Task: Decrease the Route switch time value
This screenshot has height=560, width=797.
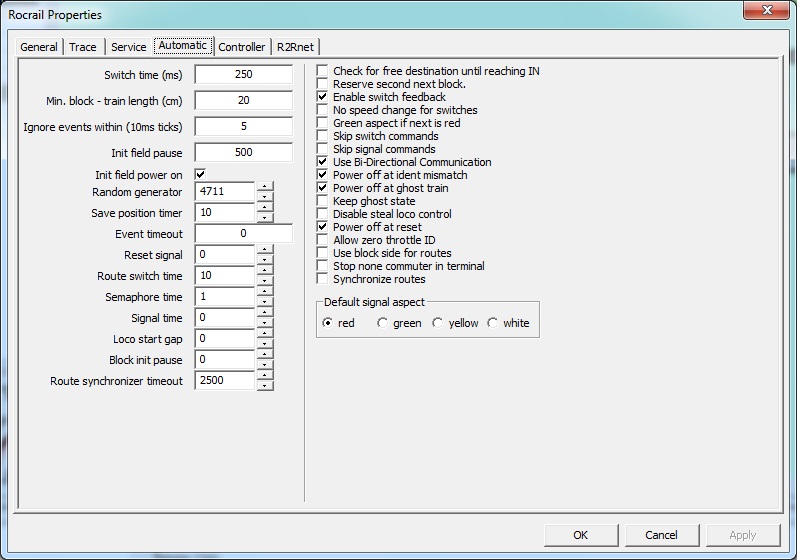Action: click(x=265, y=281)
